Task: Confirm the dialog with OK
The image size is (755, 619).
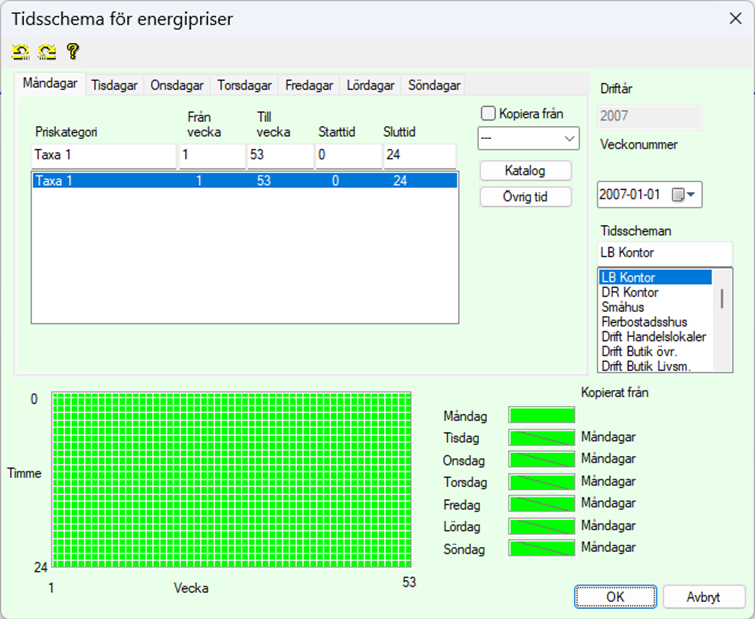Action: point(615,596)
